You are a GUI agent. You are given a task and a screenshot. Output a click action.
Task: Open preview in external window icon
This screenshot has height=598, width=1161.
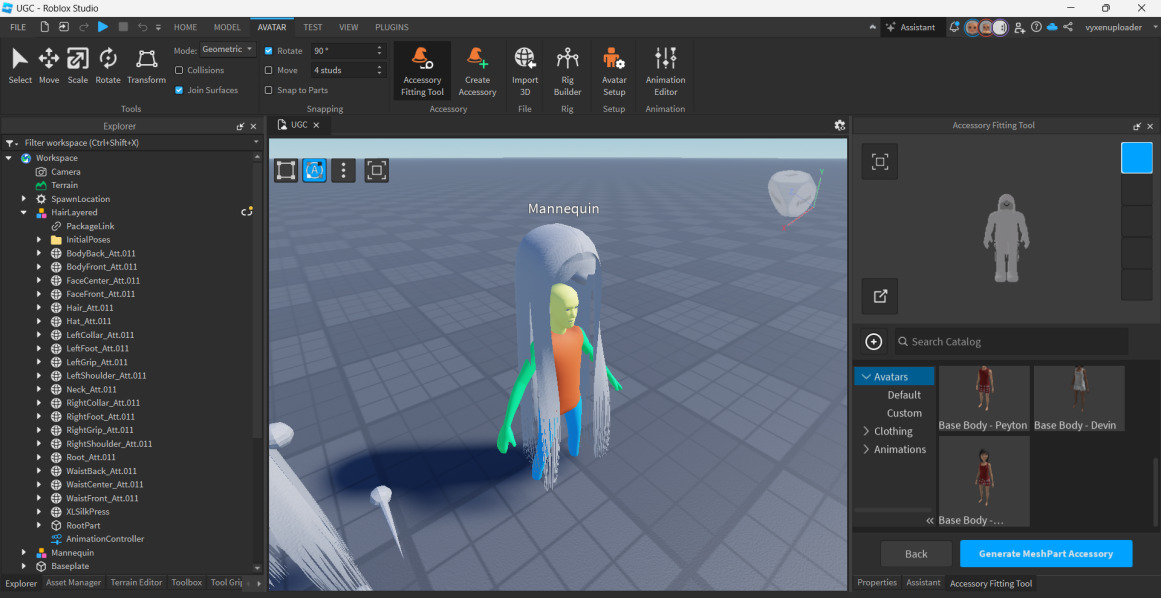880,296
